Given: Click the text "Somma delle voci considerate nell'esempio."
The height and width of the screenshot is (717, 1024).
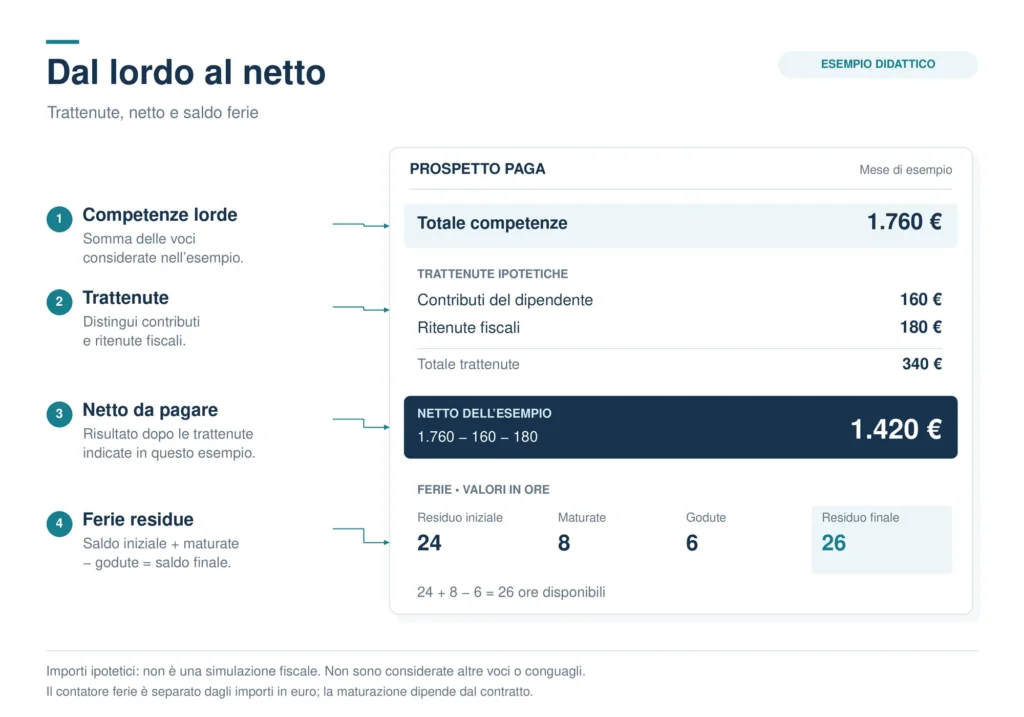Looking at the screenshot, I should pos(163,248).
